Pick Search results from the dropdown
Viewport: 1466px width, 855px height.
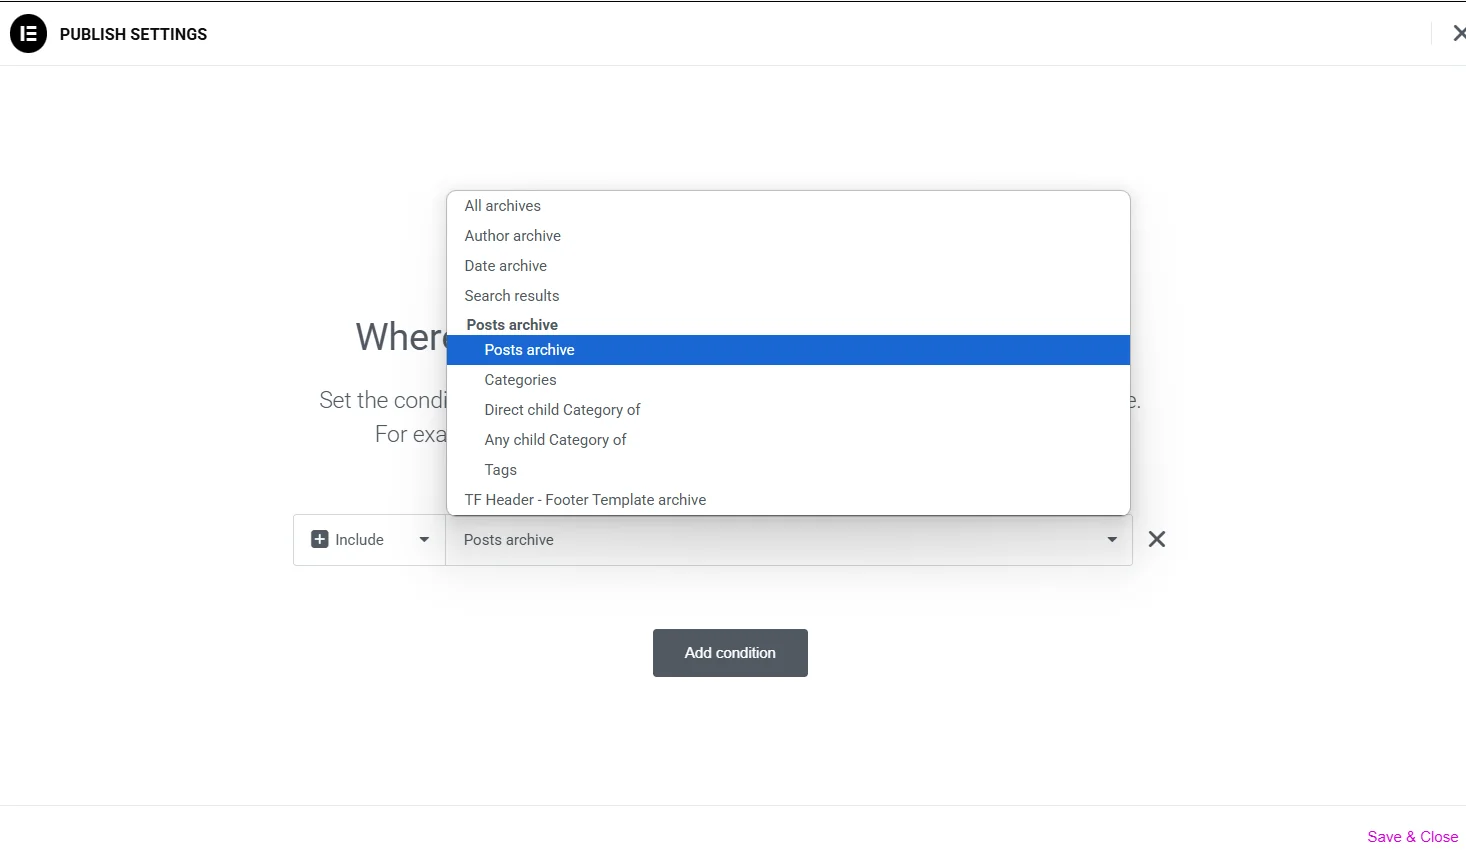coord(511,296)
